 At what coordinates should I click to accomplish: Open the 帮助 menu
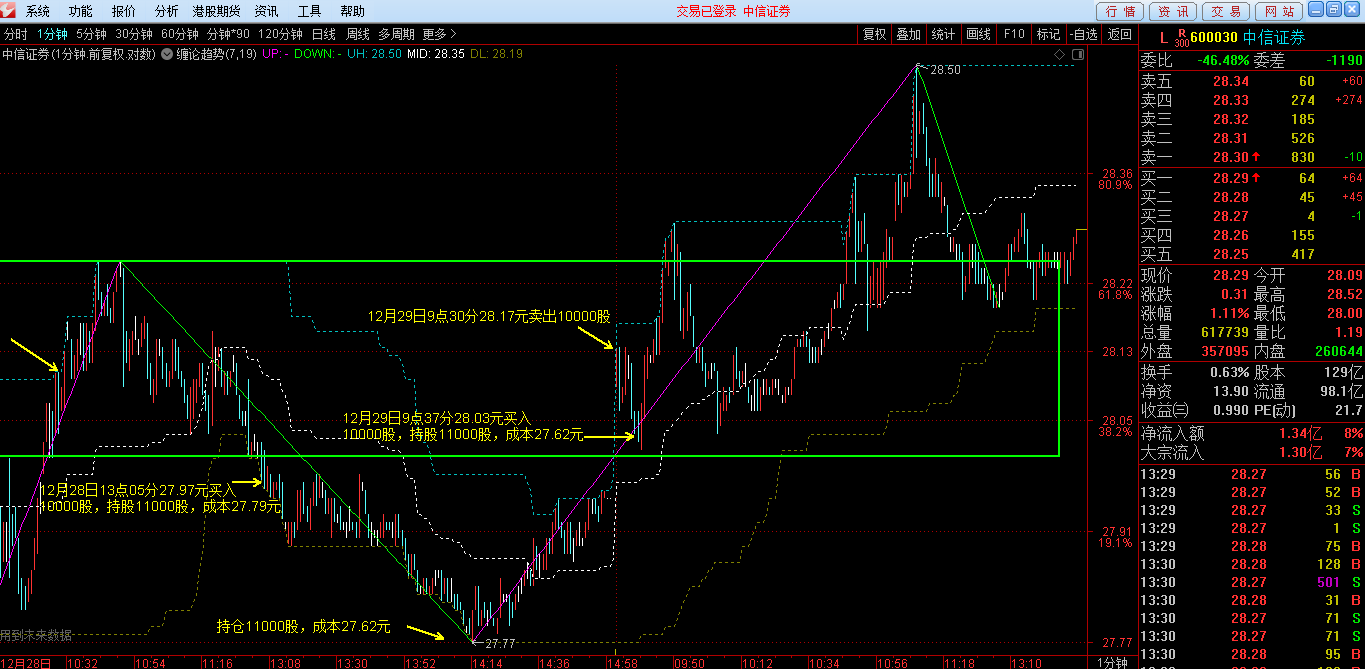353,11
